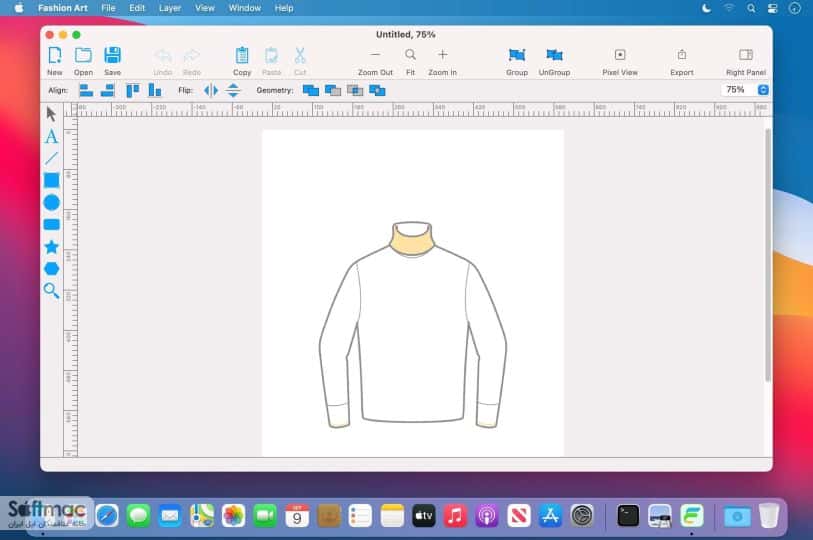
Task: Activate the magnifier zoom tool
Action: 51,290
